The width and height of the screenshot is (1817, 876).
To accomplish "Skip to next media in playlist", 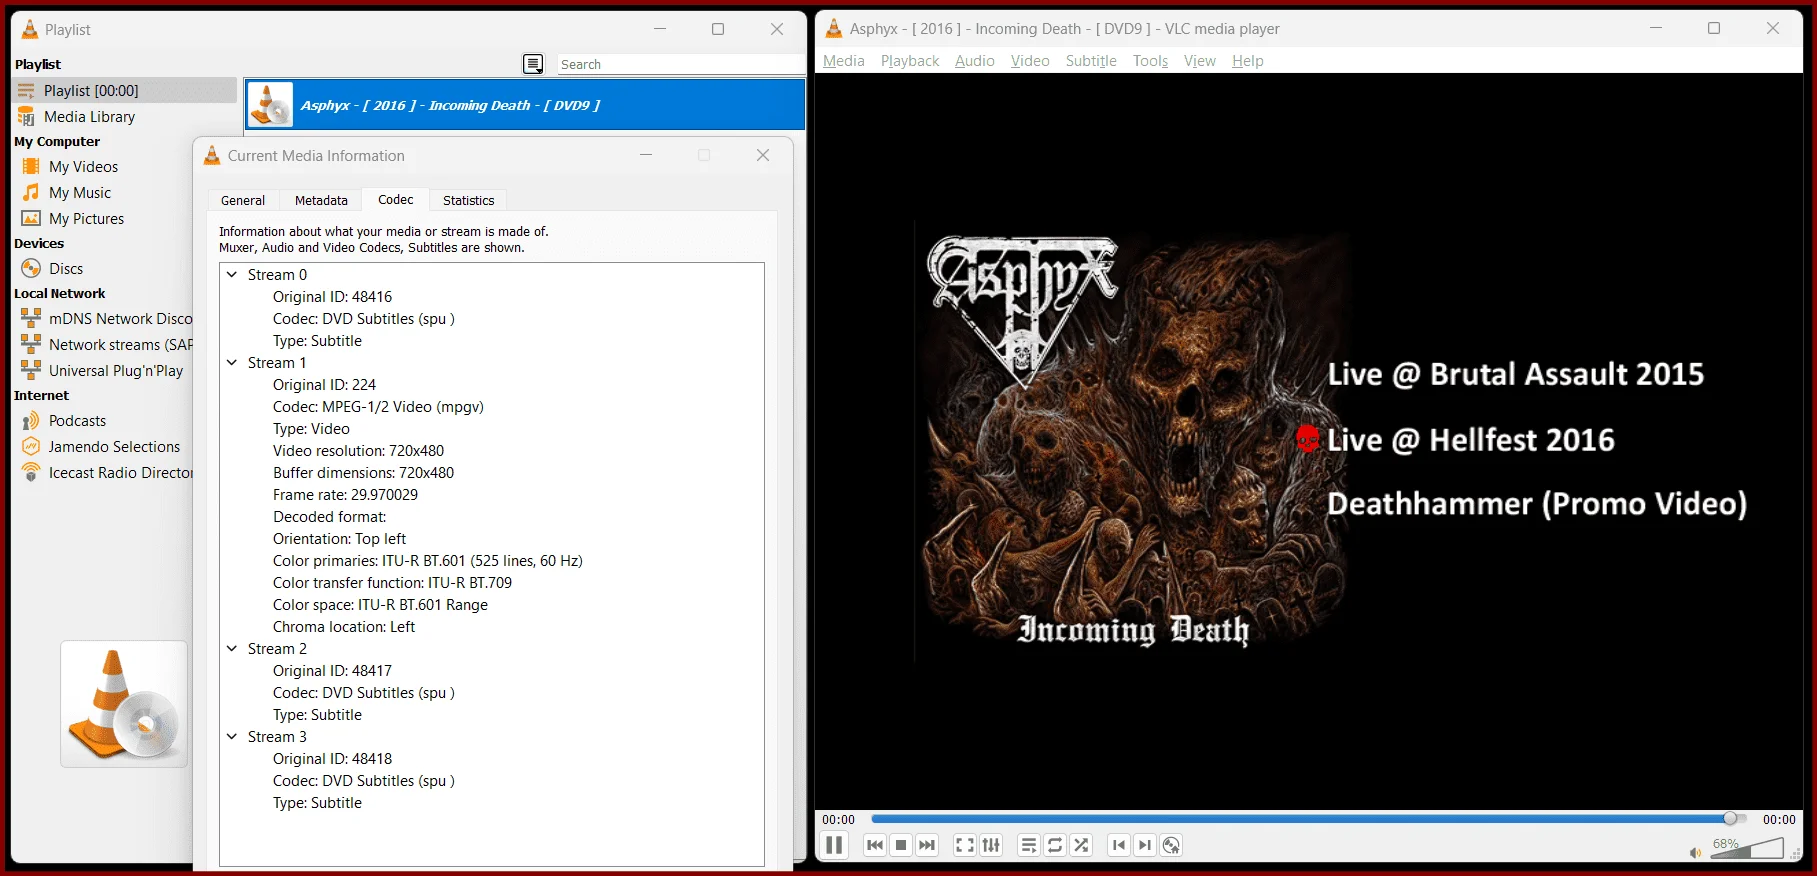I will [927, 845].
